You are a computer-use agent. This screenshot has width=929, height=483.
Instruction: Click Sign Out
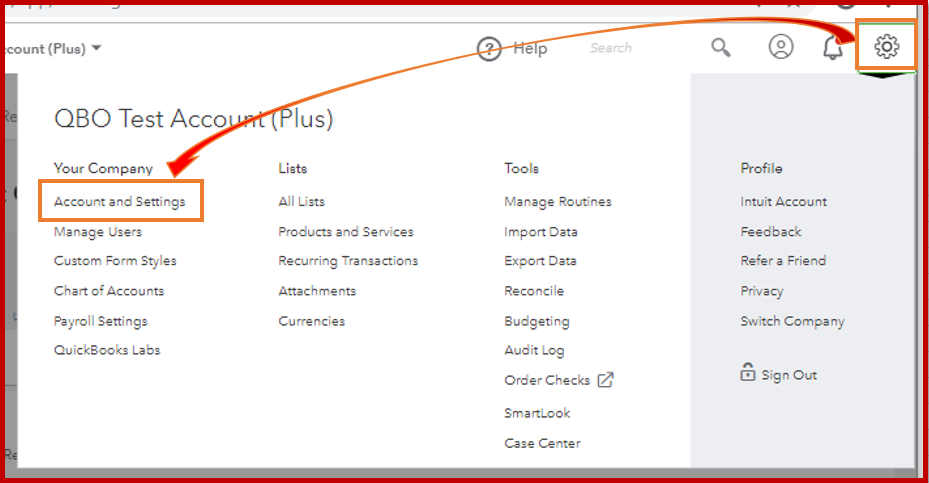point(789,375)
